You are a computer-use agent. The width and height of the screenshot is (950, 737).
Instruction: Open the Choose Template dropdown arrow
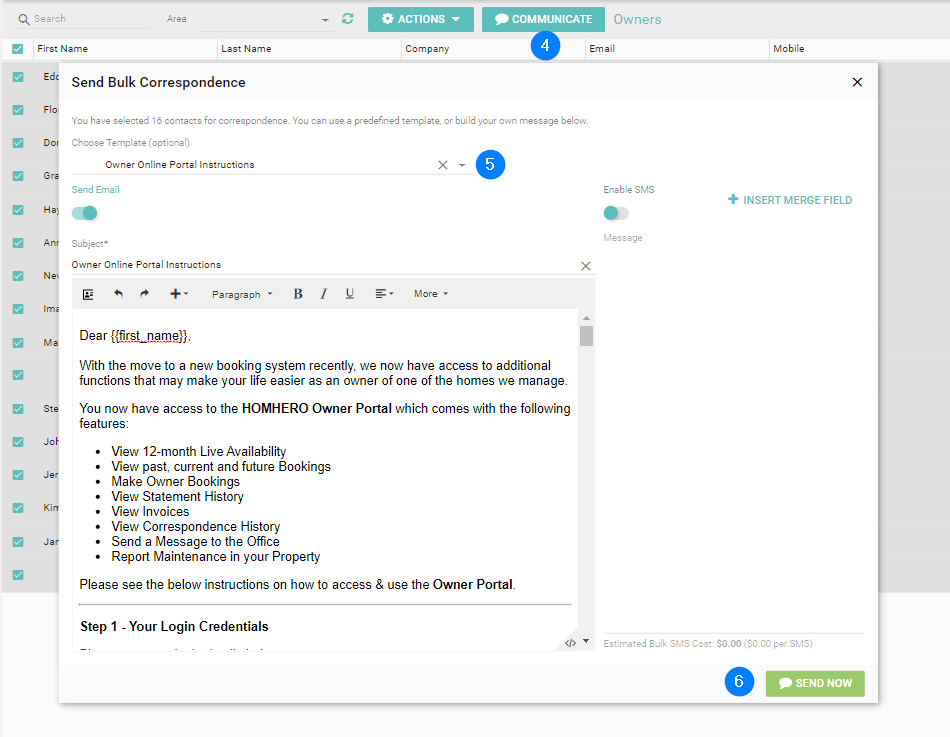point(462,165)
